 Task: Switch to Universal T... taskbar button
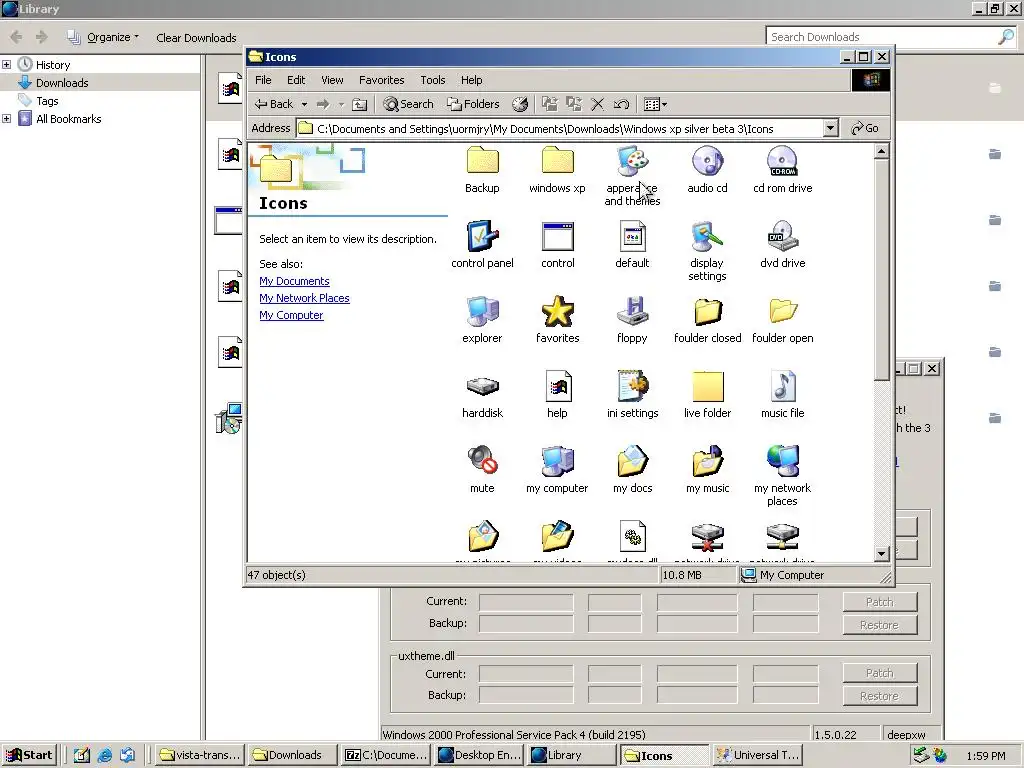tap(758, 755)
